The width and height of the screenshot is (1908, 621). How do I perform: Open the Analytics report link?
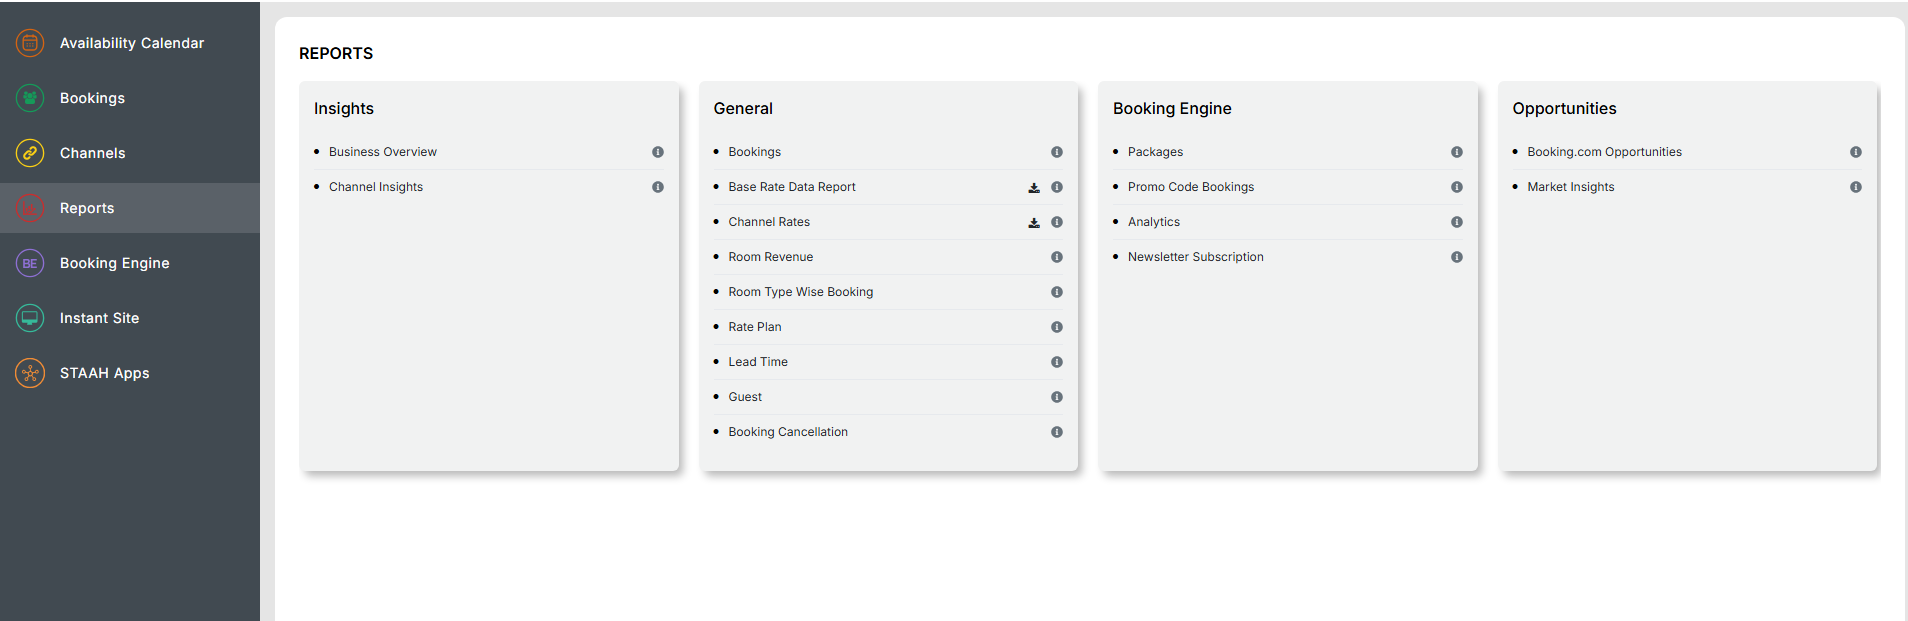pos(1153,222)
